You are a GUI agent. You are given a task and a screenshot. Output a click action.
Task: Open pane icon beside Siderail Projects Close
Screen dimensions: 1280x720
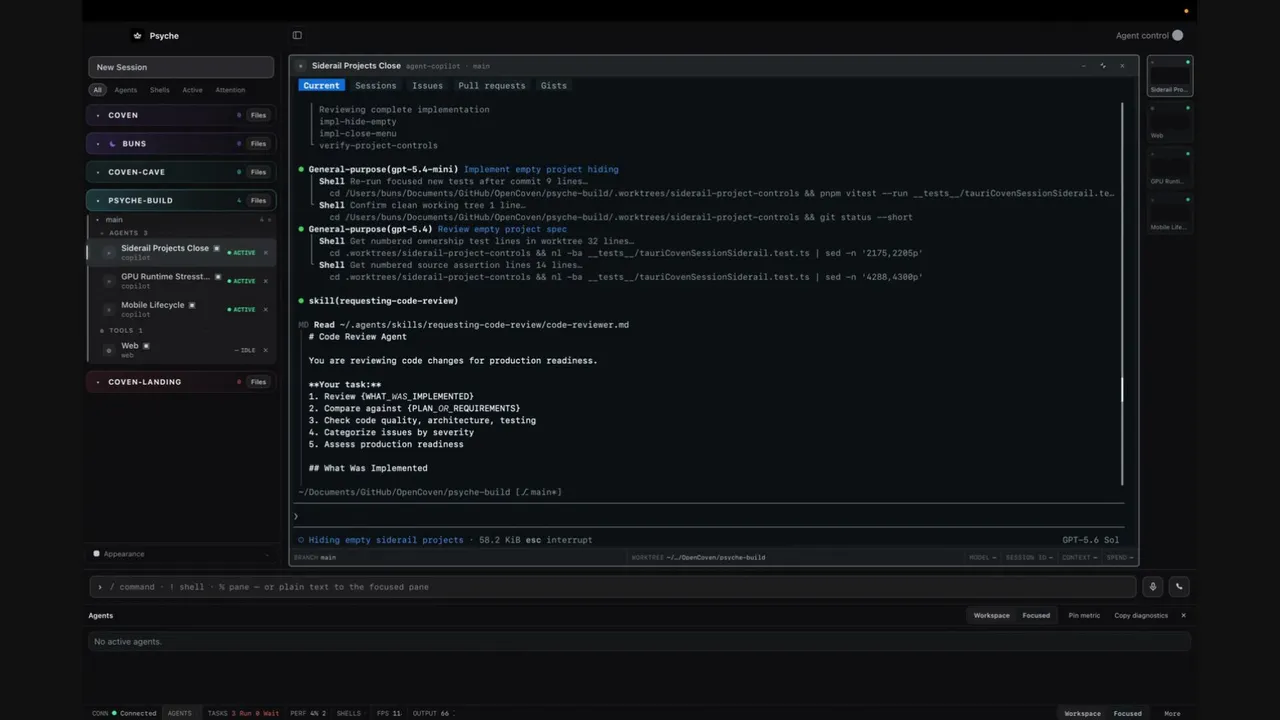[217, 248]
